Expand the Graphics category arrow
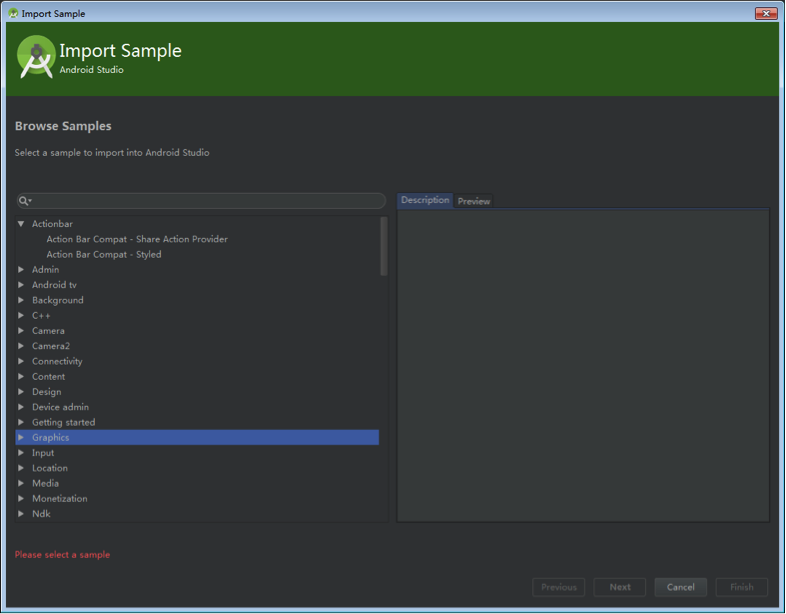 click(21, 438)
